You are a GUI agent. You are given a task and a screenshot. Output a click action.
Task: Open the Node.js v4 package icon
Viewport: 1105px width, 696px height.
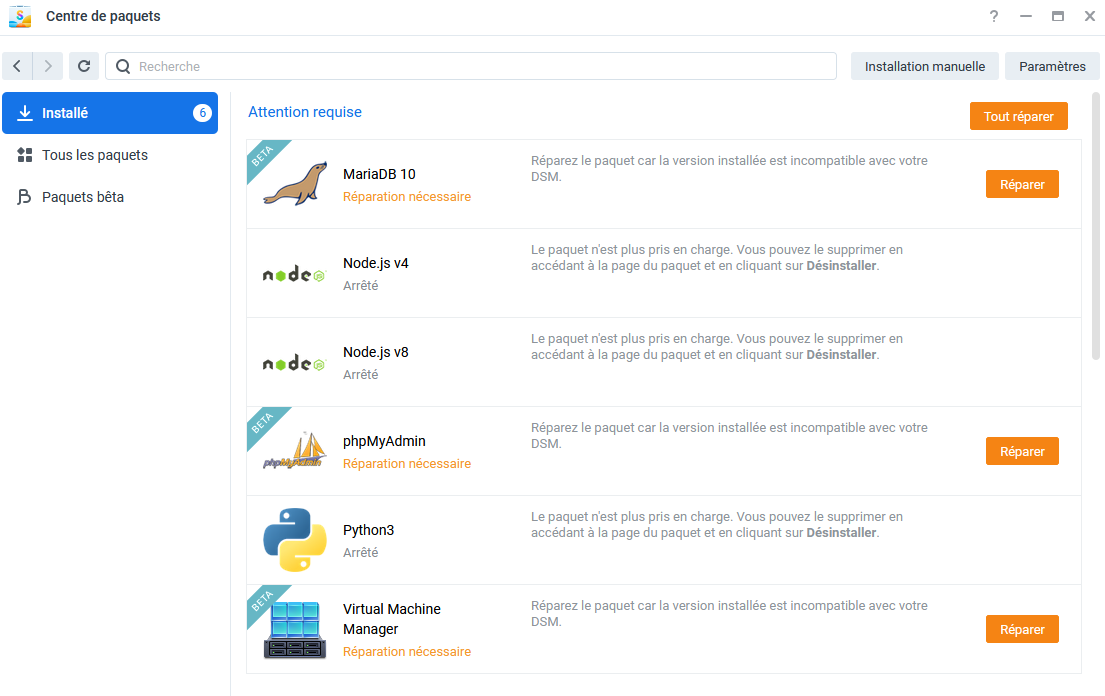click(295, 274)
